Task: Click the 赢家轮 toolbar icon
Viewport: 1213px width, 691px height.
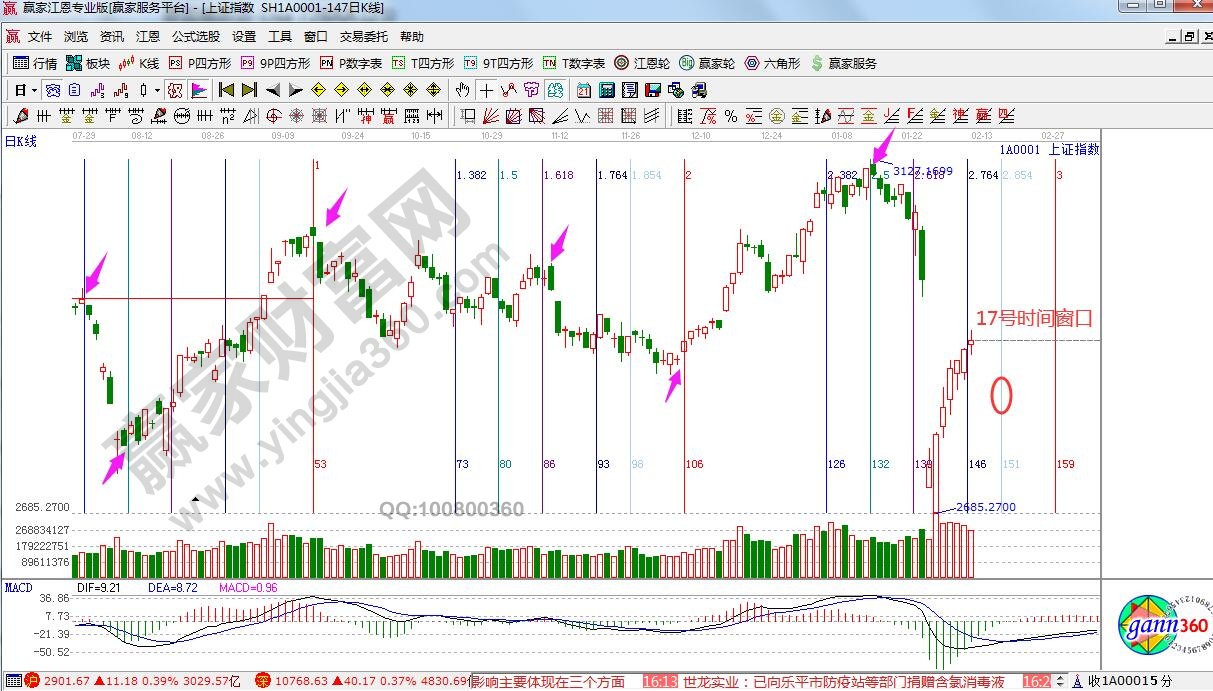Action: click(706, 63)
